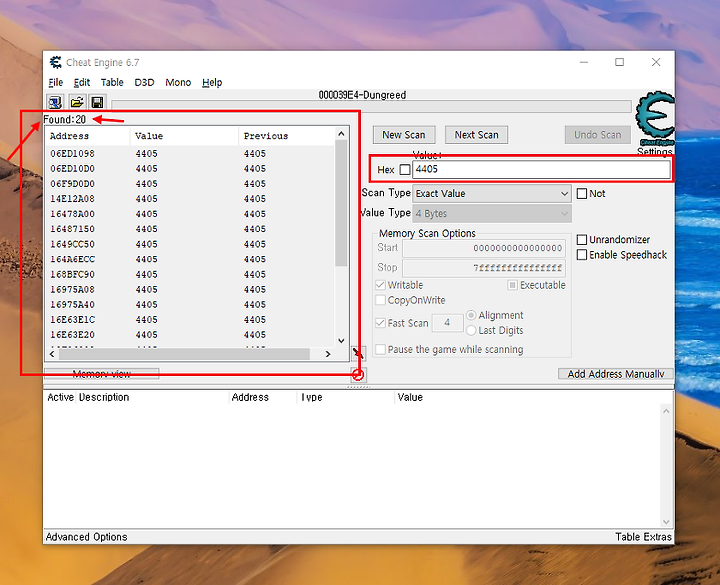Click the Type column header in address table
Screen dimensions: 720x585
[x=345, y=397]
